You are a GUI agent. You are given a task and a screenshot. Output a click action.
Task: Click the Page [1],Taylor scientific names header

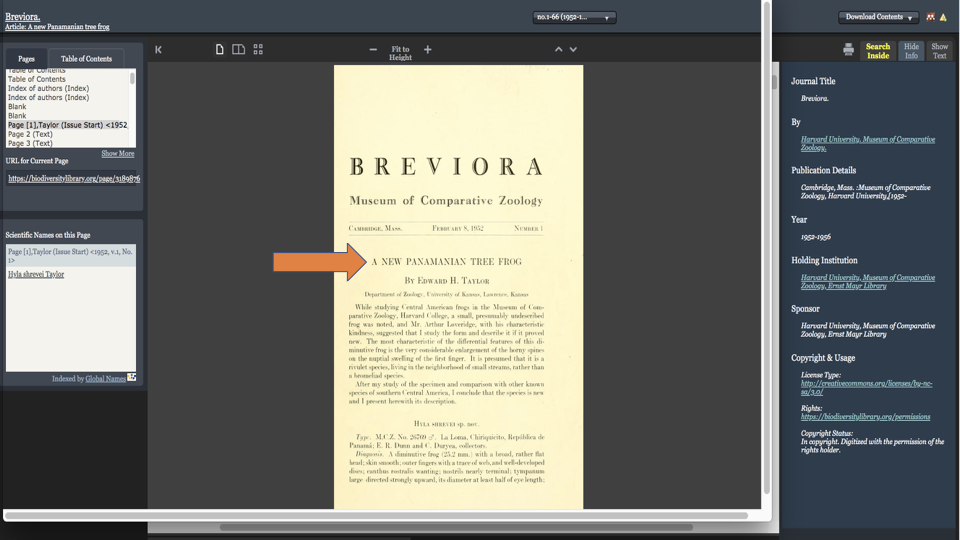click(70, 256)
